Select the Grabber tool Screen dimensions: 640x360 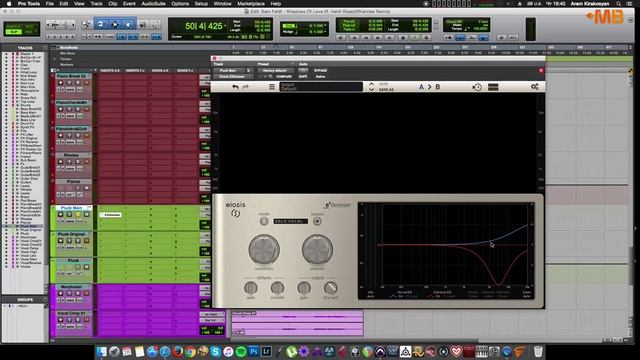128,25
